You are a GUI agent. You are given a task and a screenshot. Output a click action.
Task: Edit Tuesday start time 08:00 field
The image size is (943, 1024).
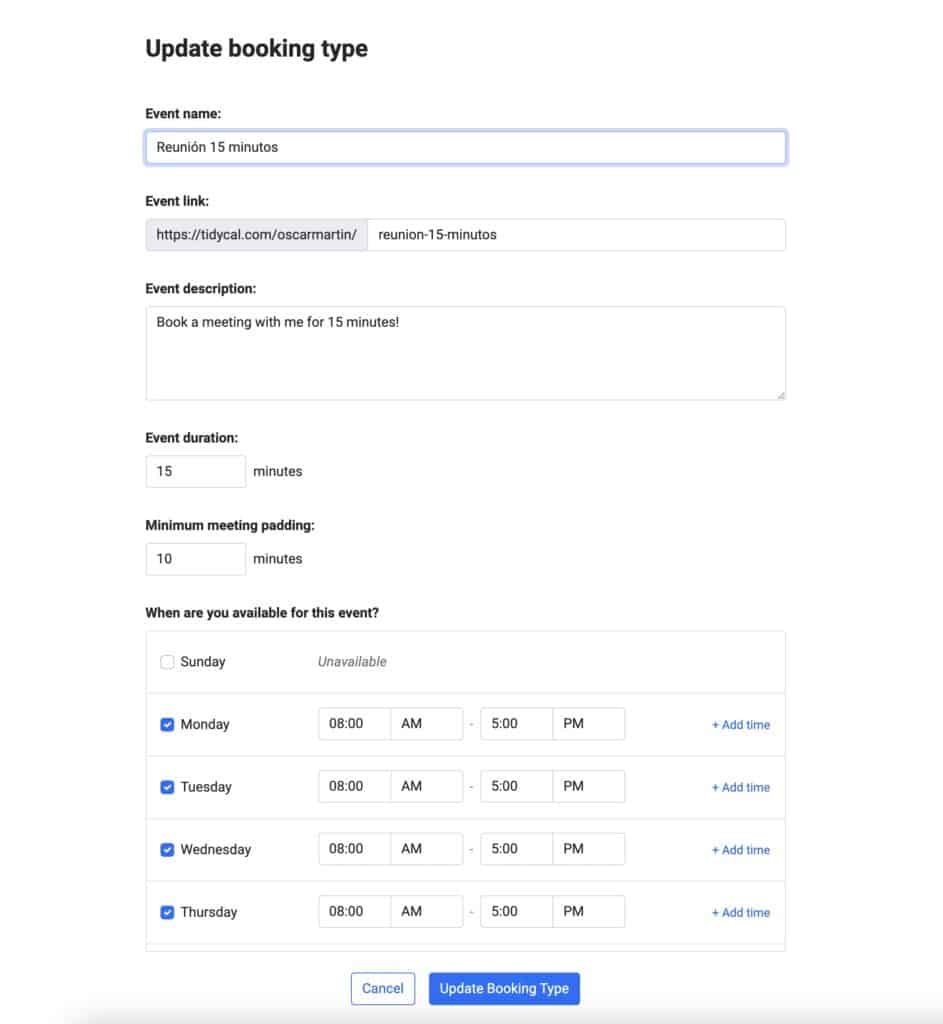[x=355, y=786]
